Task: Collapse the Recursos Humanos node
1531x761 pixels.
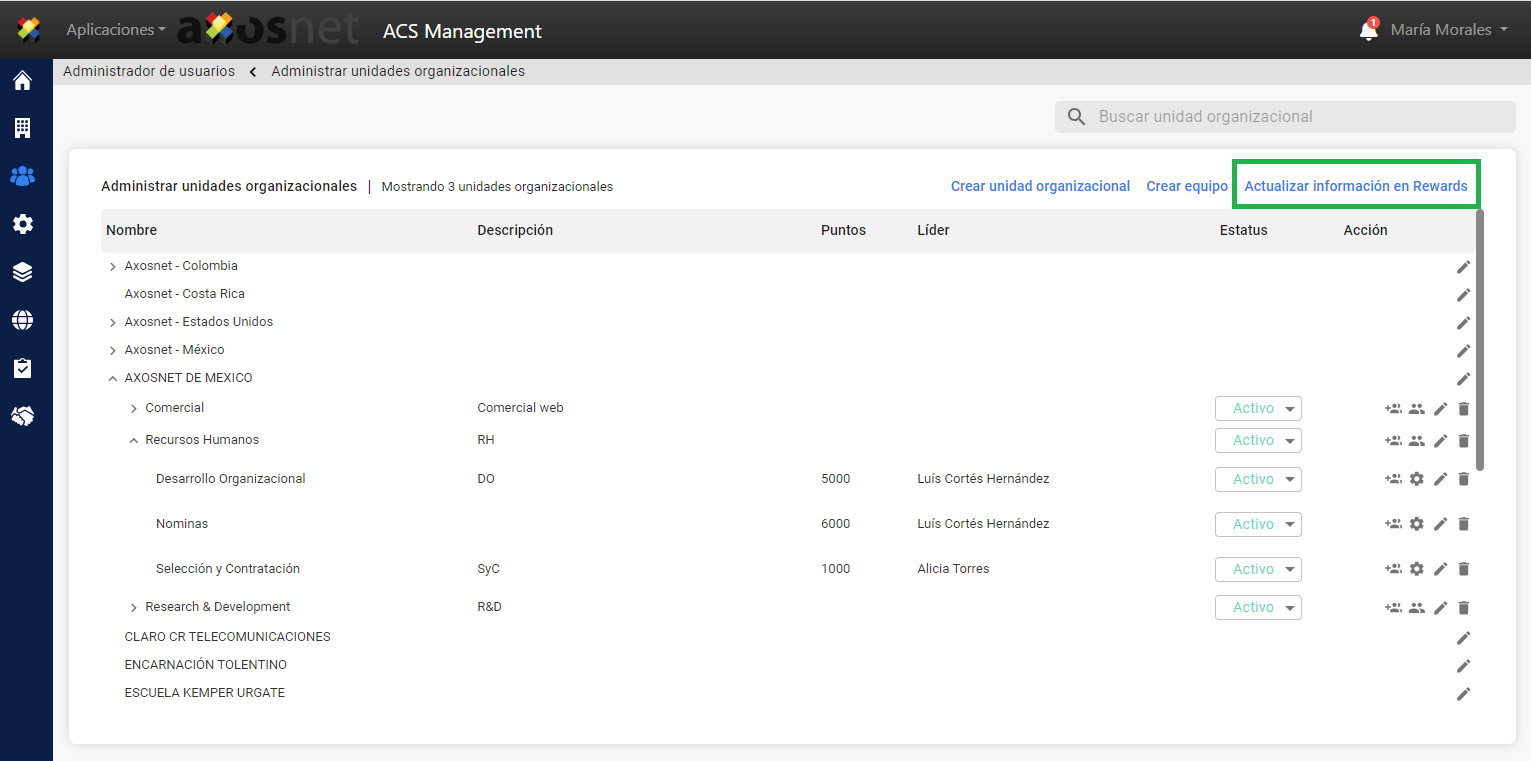Action: tap(133, 441)
